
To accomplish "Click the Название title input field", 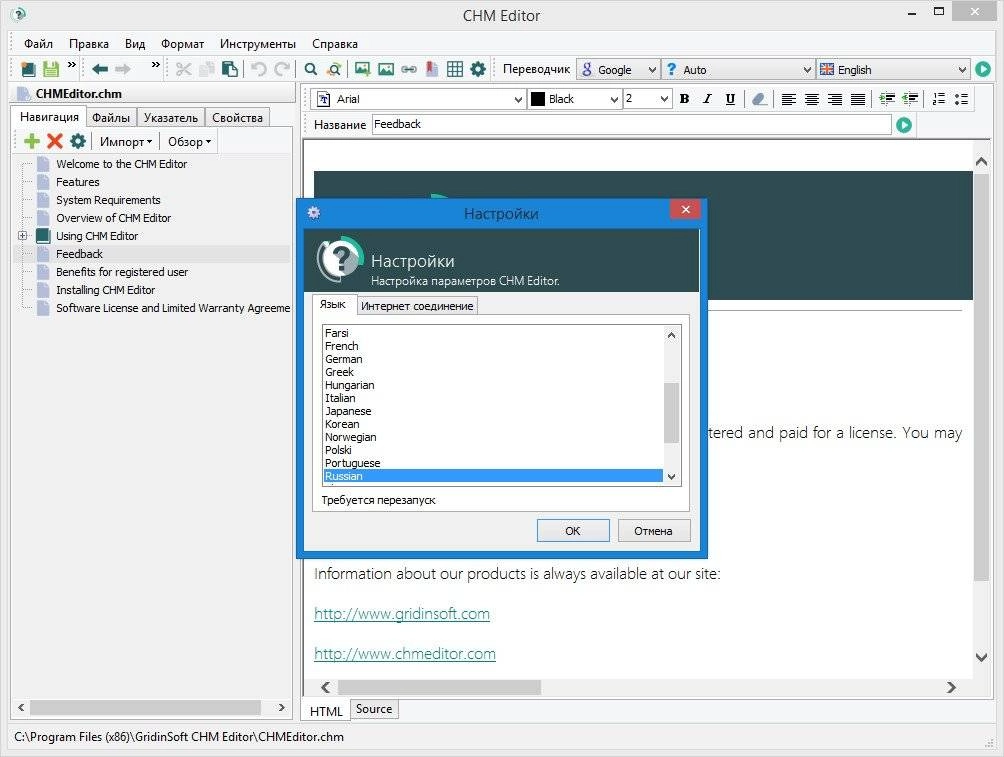I will pyautogui.click(x=631, y=124).
